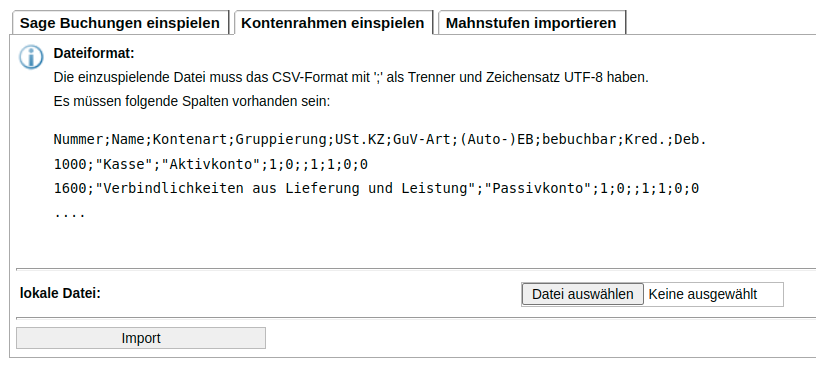Start the upload with the Import button
The width and height of the screenshot is (816, 368).
tap(141, 338)
